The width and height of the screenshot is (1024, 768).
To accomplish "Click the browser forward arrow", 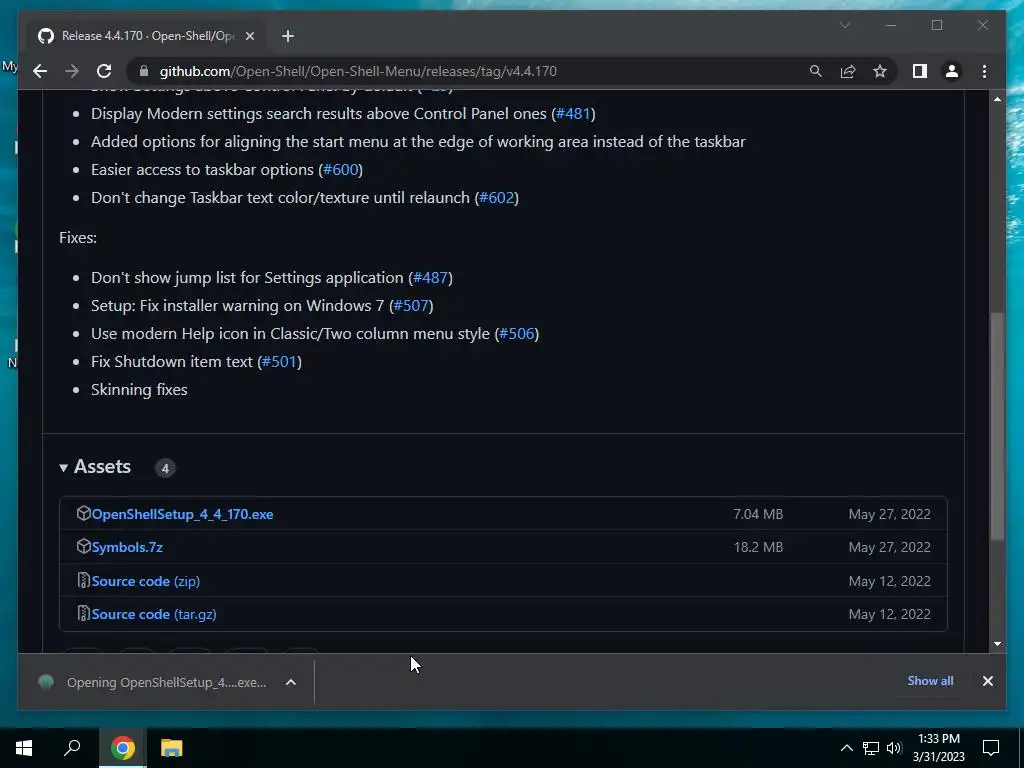I will click(x=72, y=71).
